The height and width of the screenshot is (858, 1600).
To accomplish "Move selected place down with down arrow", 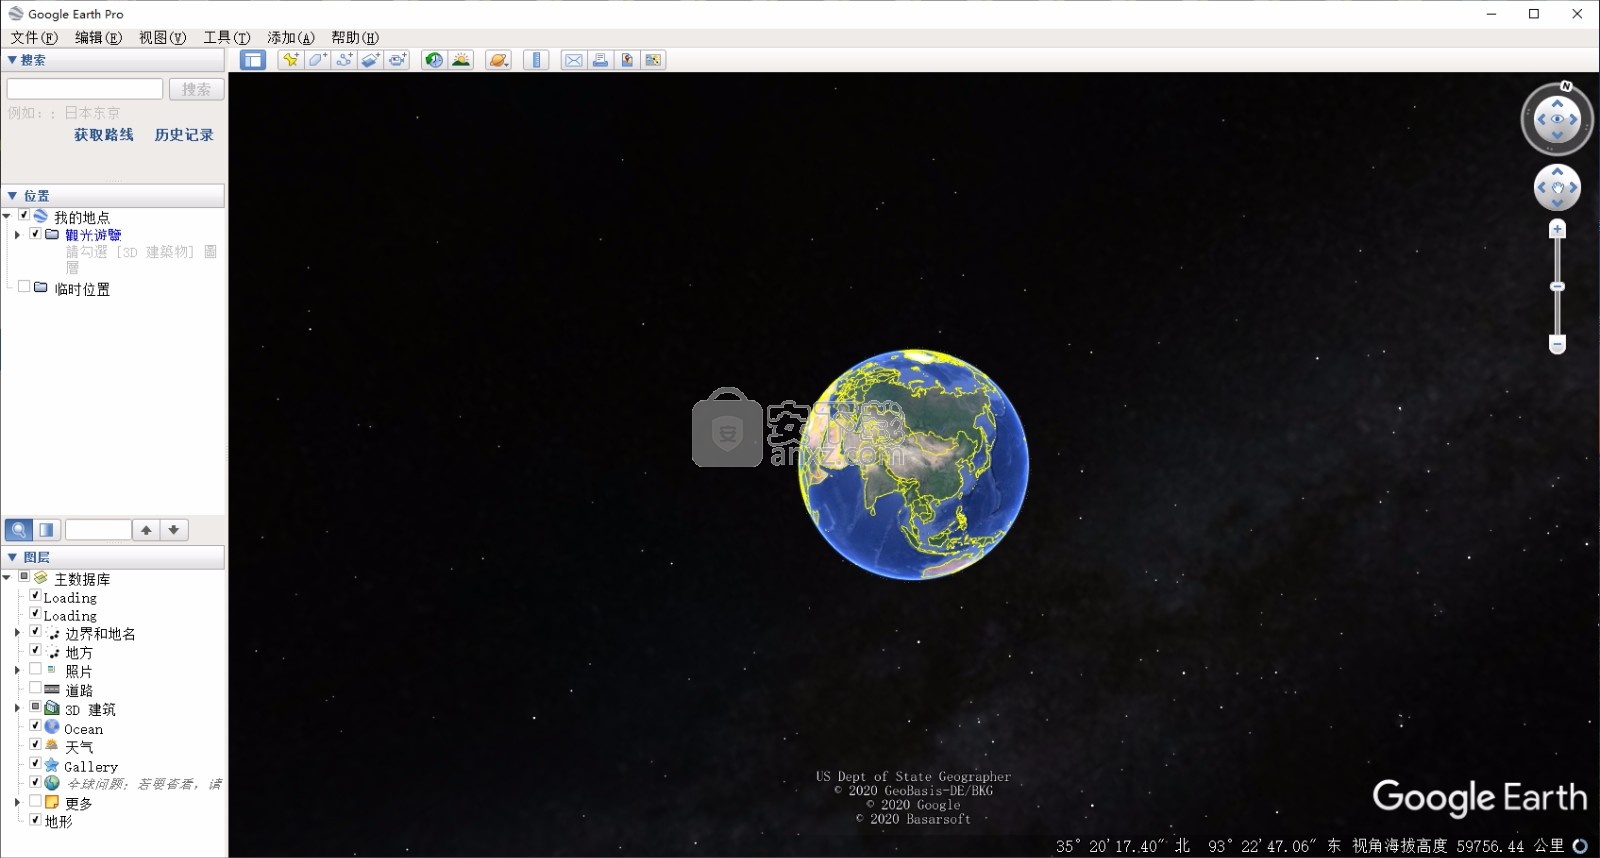I will 174,530.
